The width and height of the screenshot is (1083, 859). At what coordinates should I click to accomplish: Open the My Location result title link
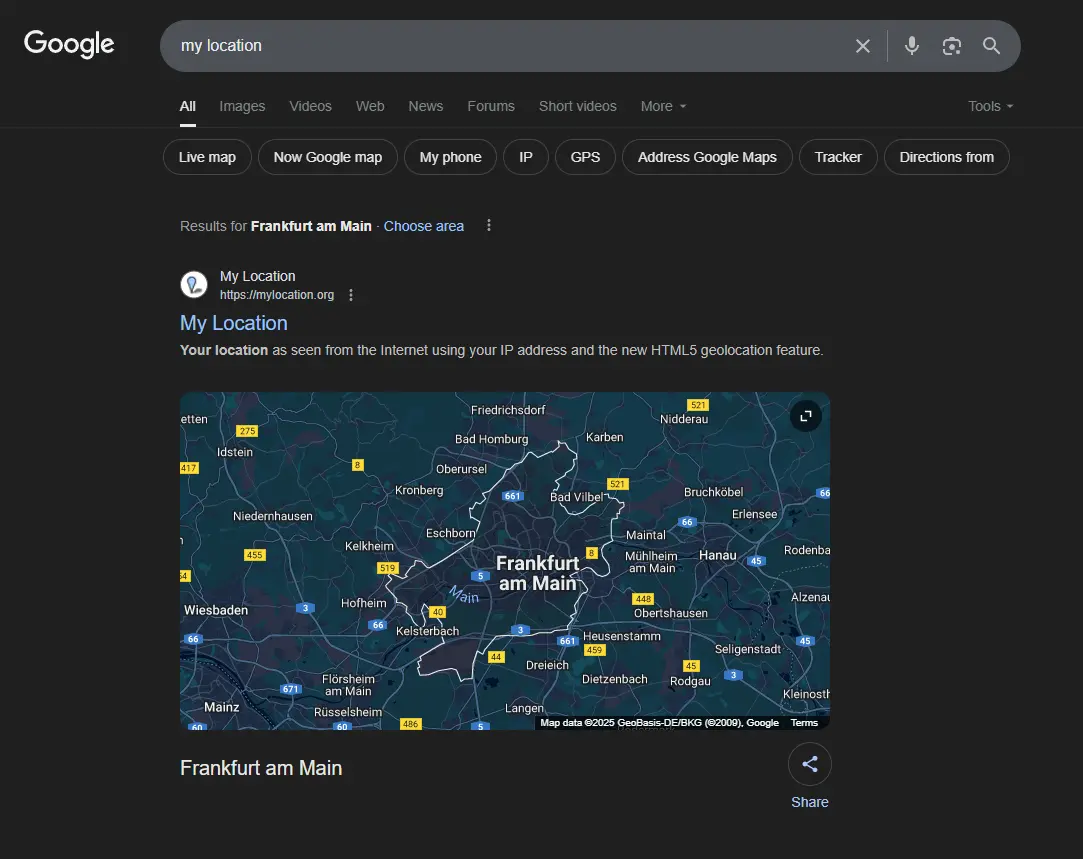(x=233, y=323)
